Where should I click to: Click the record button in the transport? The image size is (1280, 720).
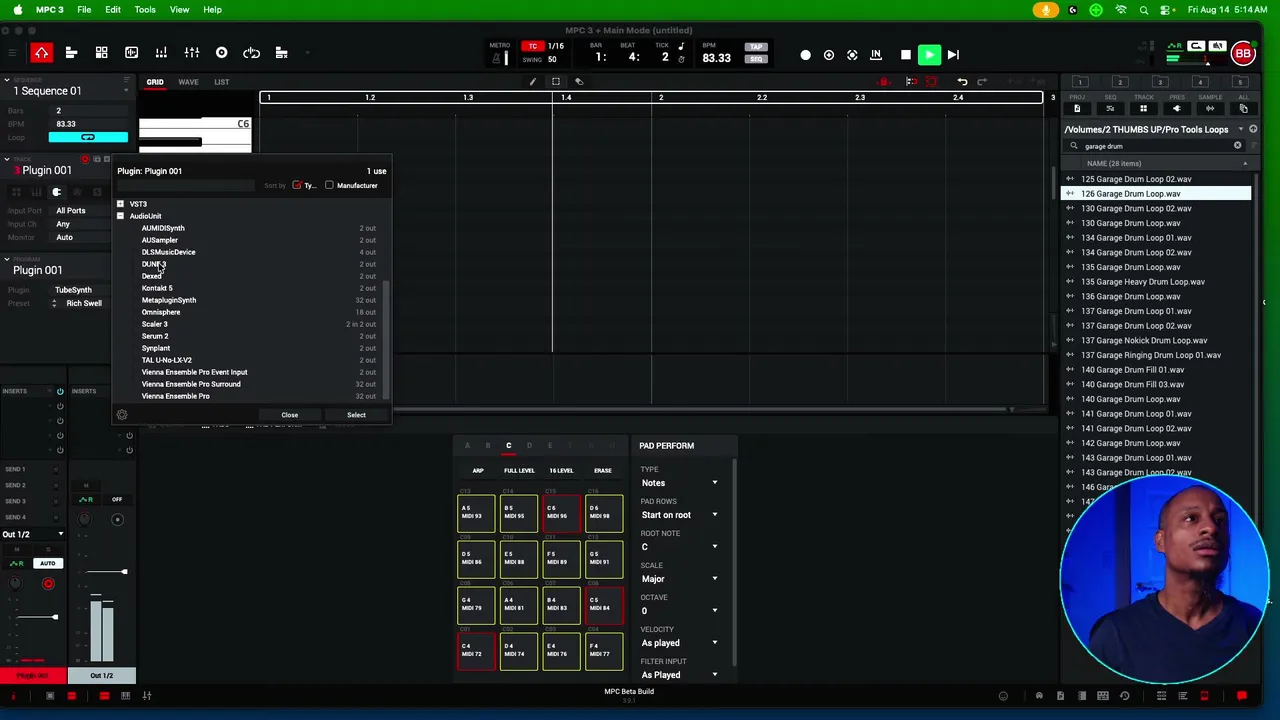805,55
